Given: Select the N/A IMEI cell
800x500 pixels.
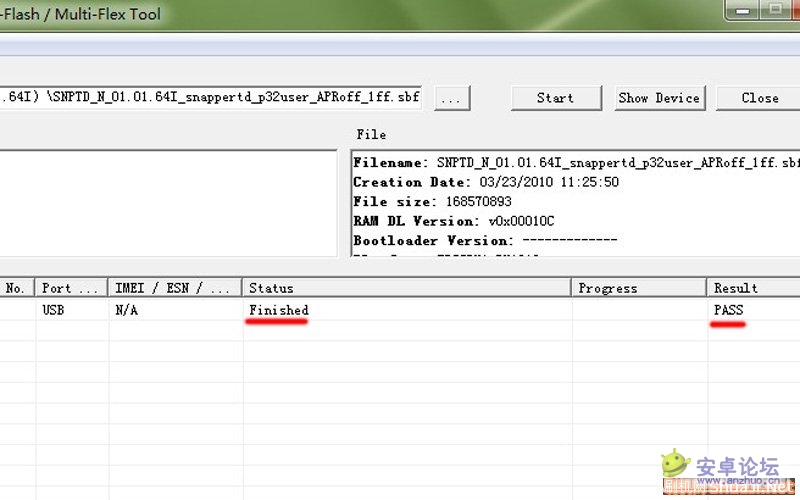Looking at the screenshot, I should pyautogui.click(x=127, y=310).
